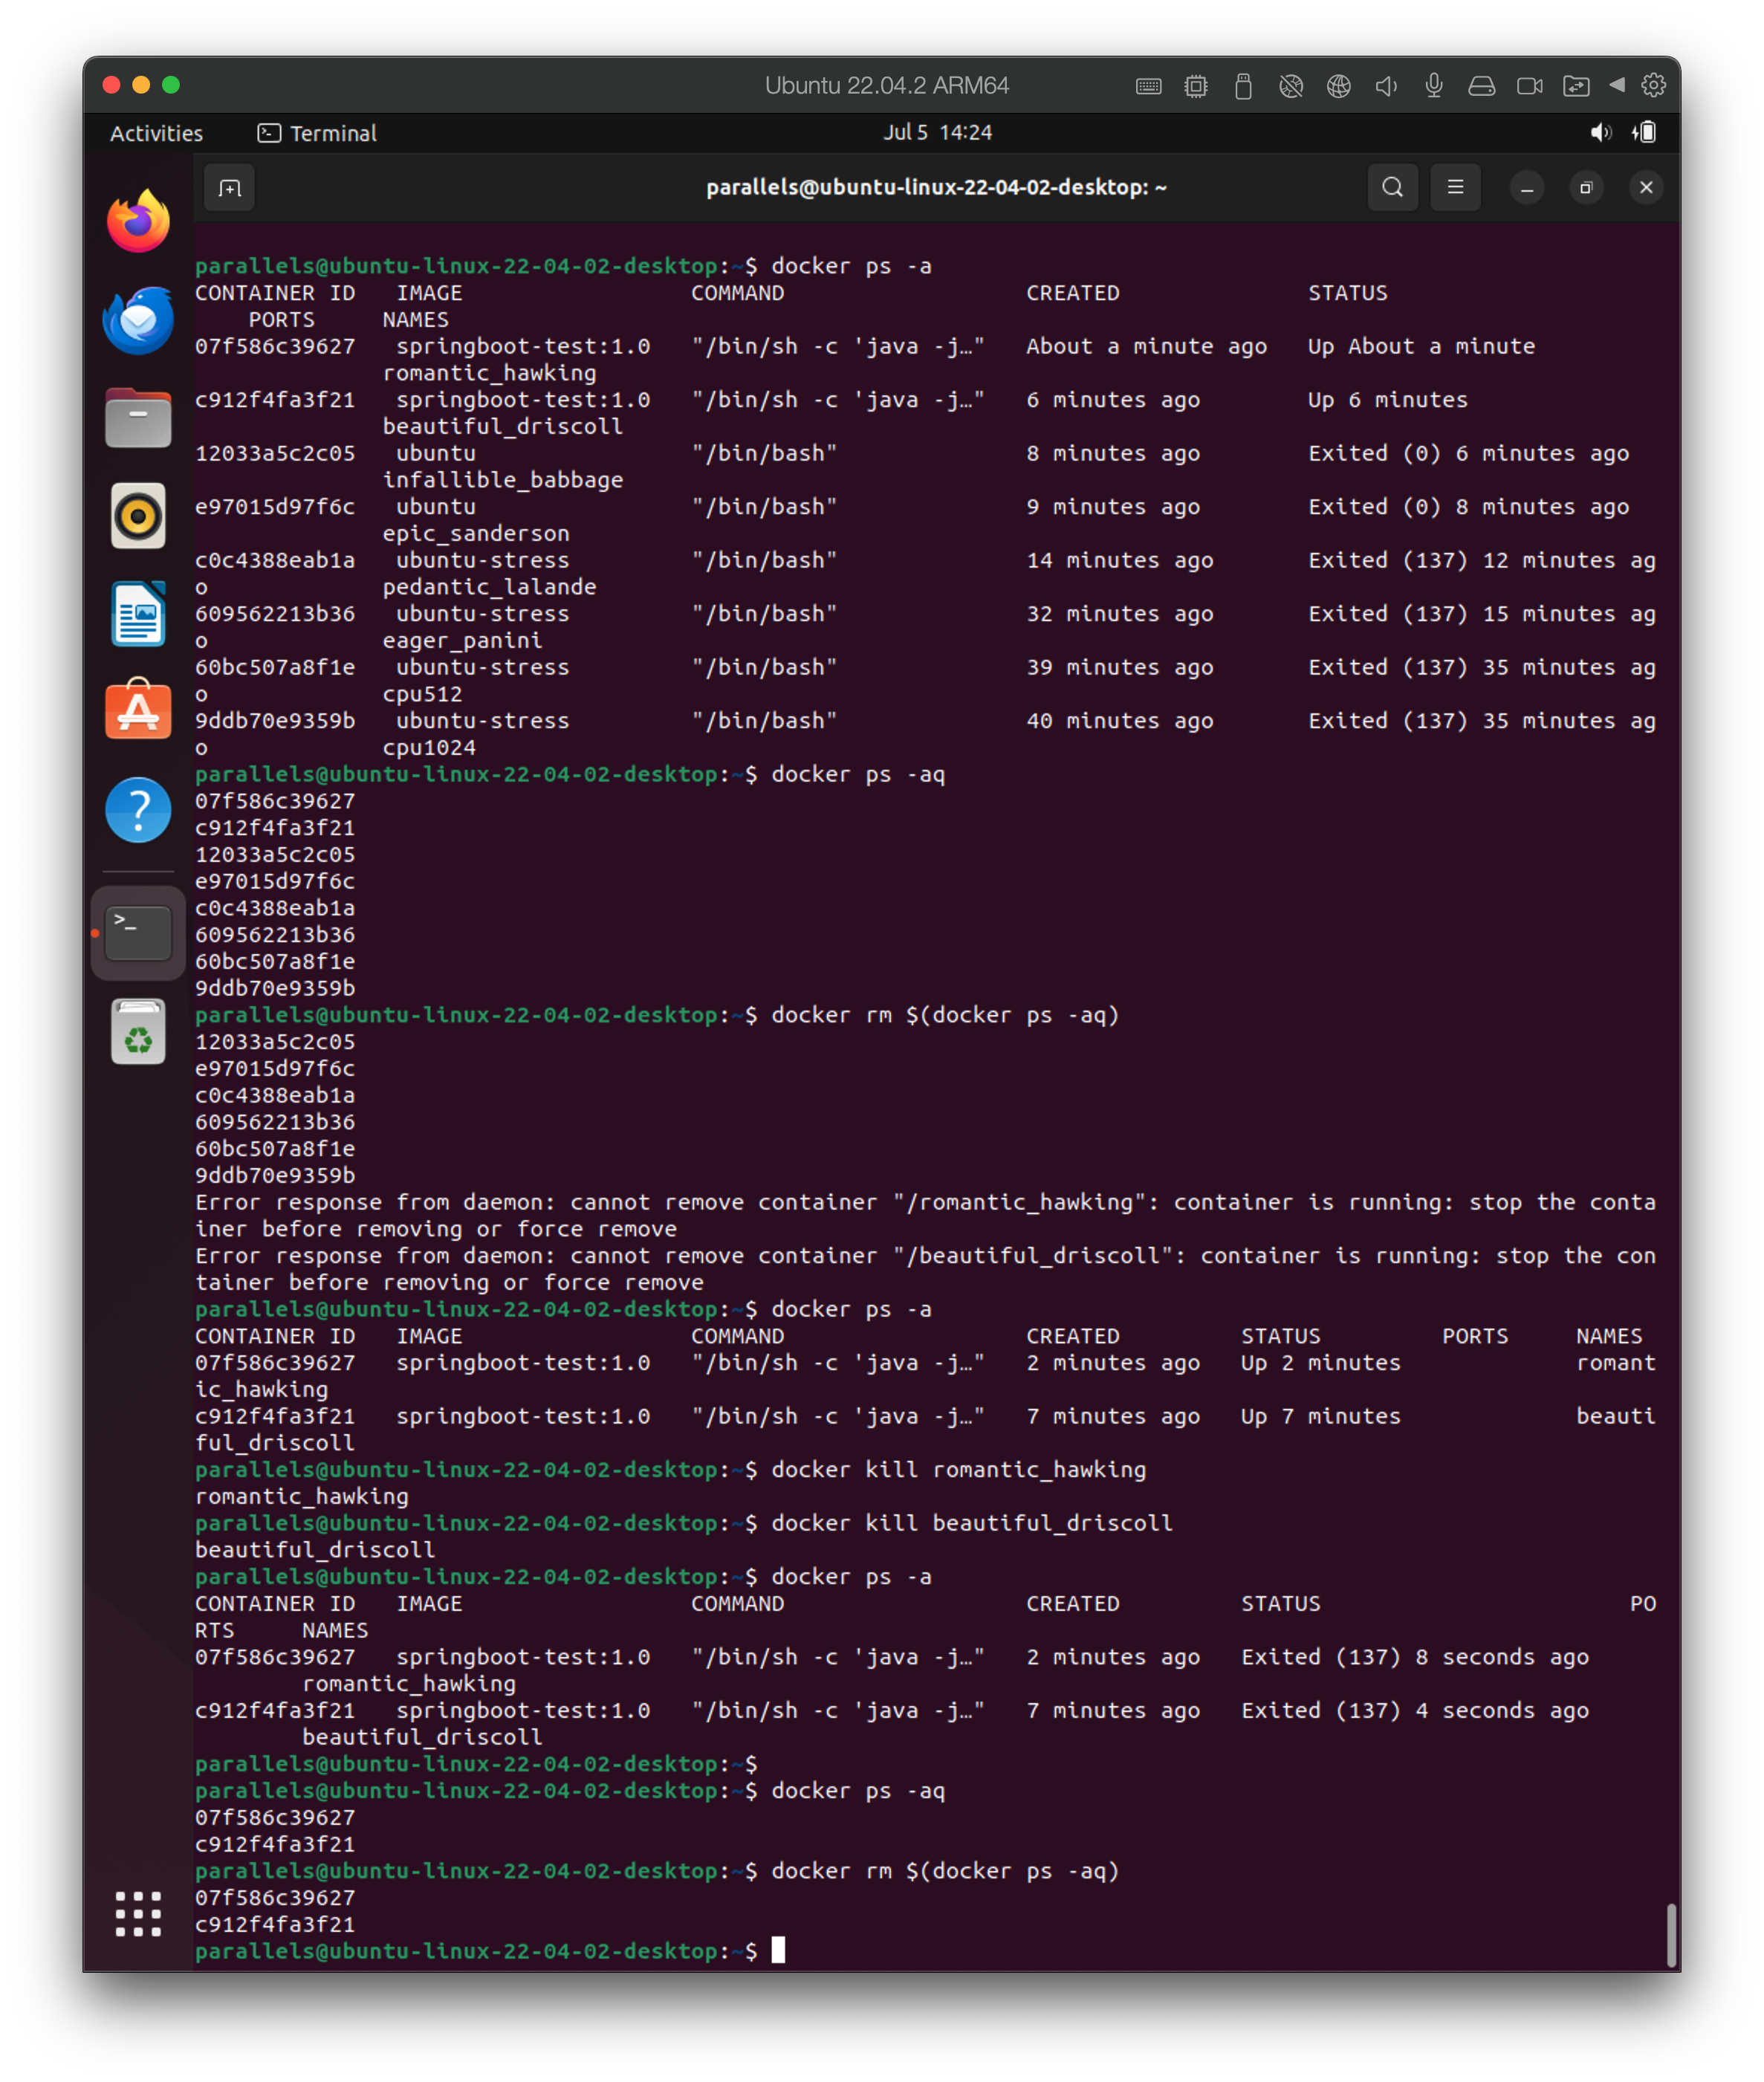Image resolution: width=1764 pixels, height=2082 pixels.
Task: Click the keyboard icon in Parallels title bar
Action: 1148,86
